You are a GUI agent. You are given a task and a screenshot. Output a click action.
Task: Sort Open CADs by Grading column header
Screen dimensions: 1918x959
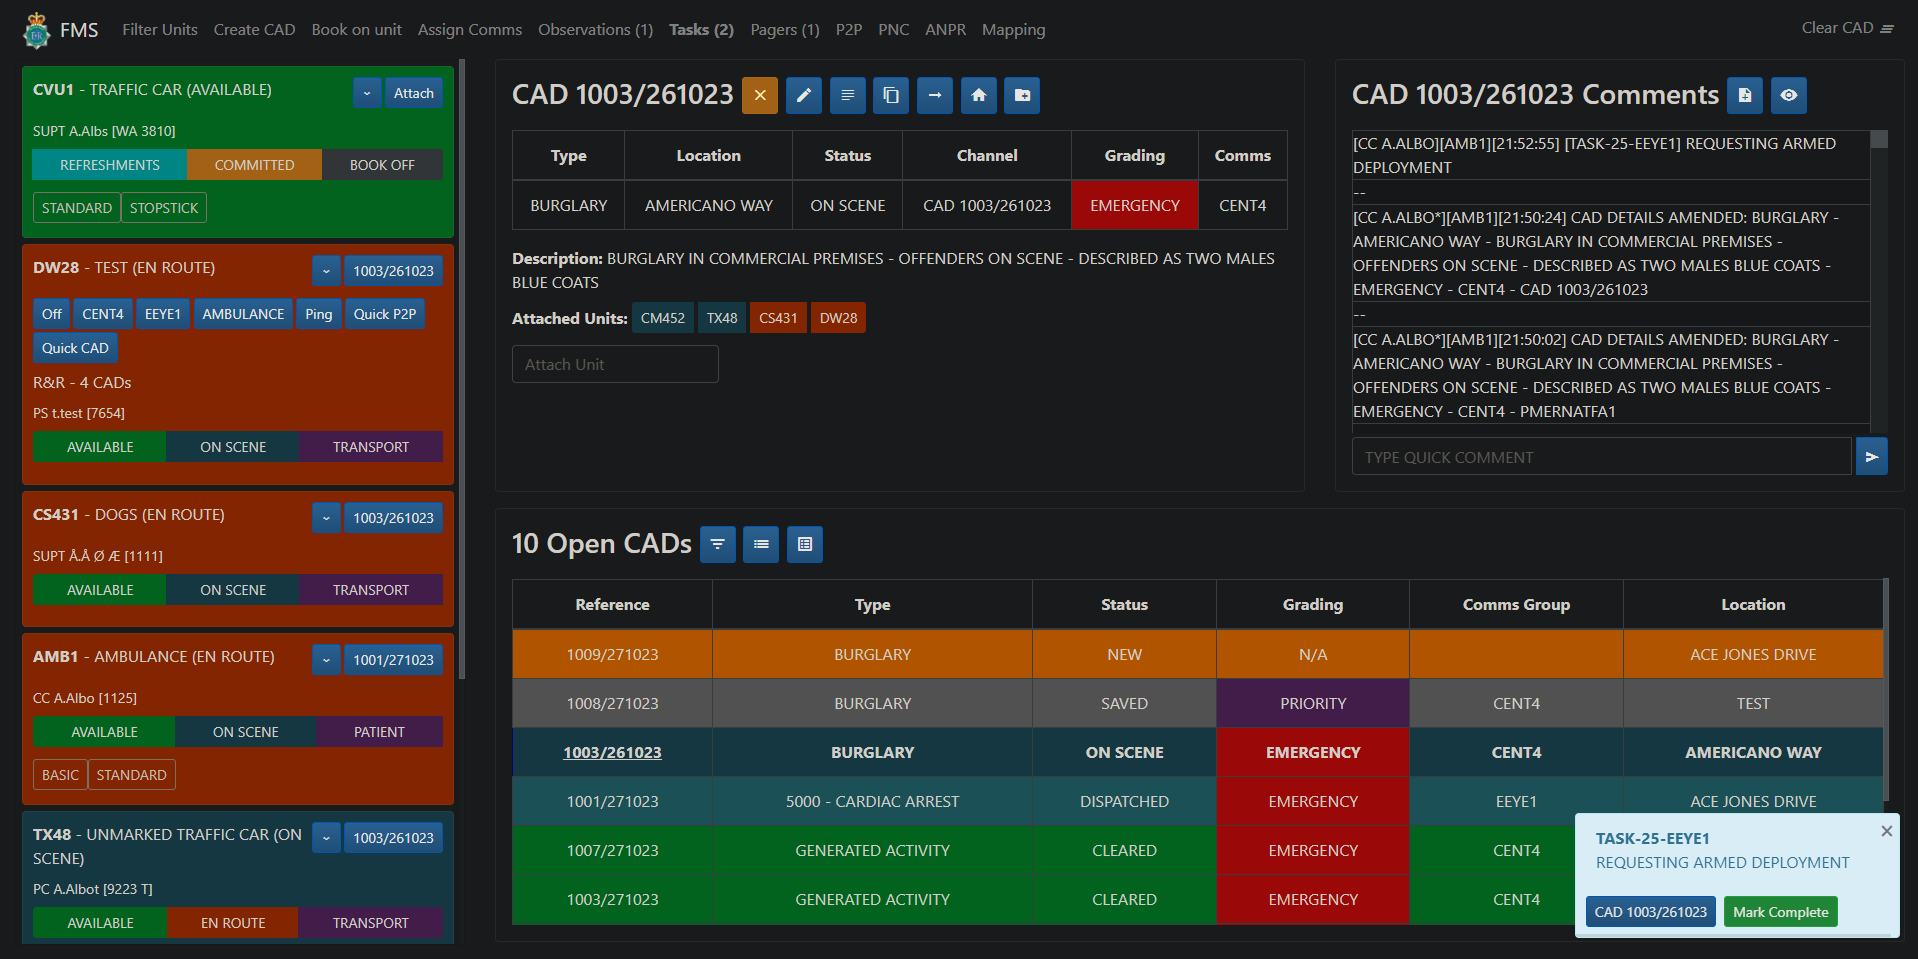tap(1313, 604)
